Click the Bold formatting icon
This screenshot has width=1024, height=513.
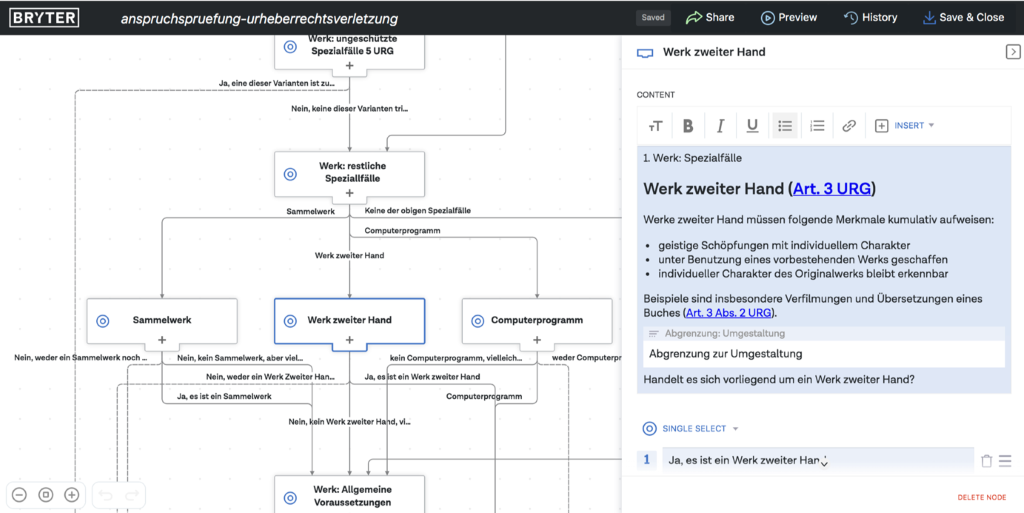pos(688,126)
